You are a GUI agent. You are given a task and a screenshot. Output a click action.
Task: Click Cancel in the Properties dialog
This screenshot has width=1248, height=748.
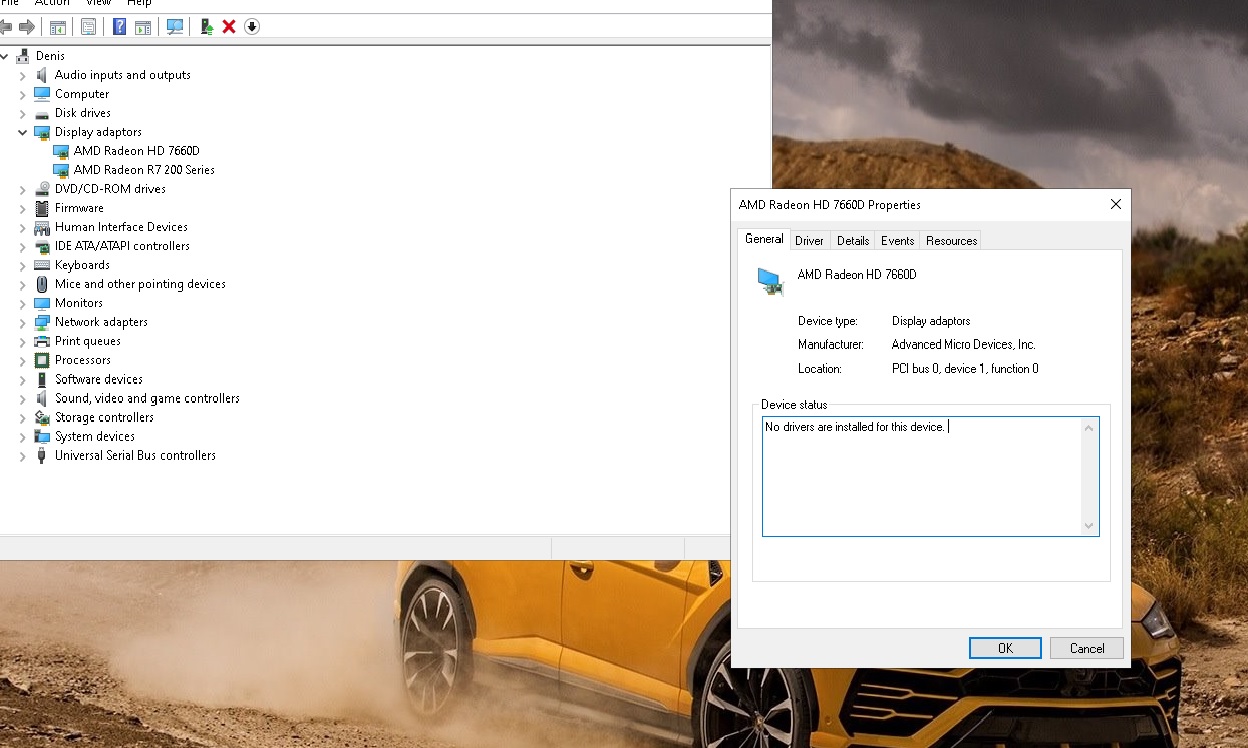(1087, 648)
